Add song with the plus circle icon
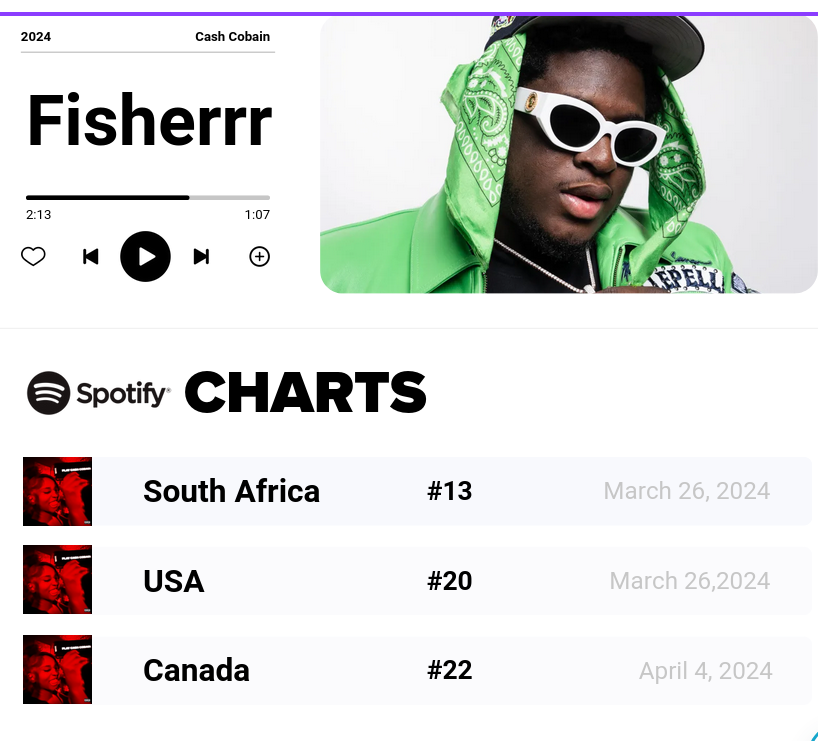Screen dimensions: 818x741 [x=259, y=256]
